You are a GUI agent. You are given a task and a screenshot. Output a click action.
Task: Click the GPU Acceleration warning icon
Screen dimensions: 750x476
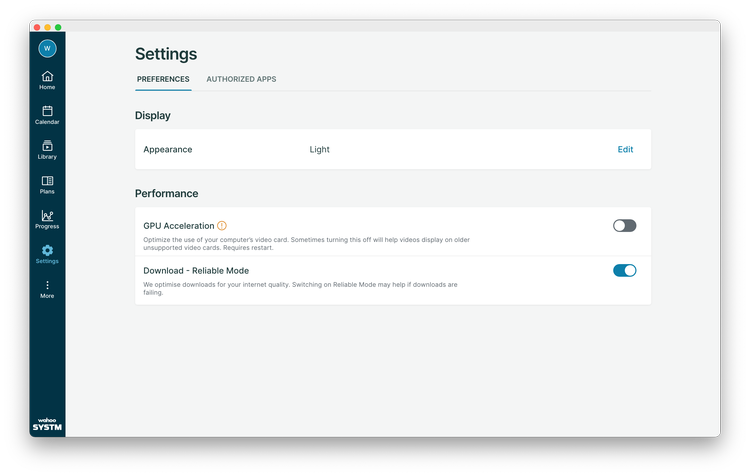pos(222,225)
